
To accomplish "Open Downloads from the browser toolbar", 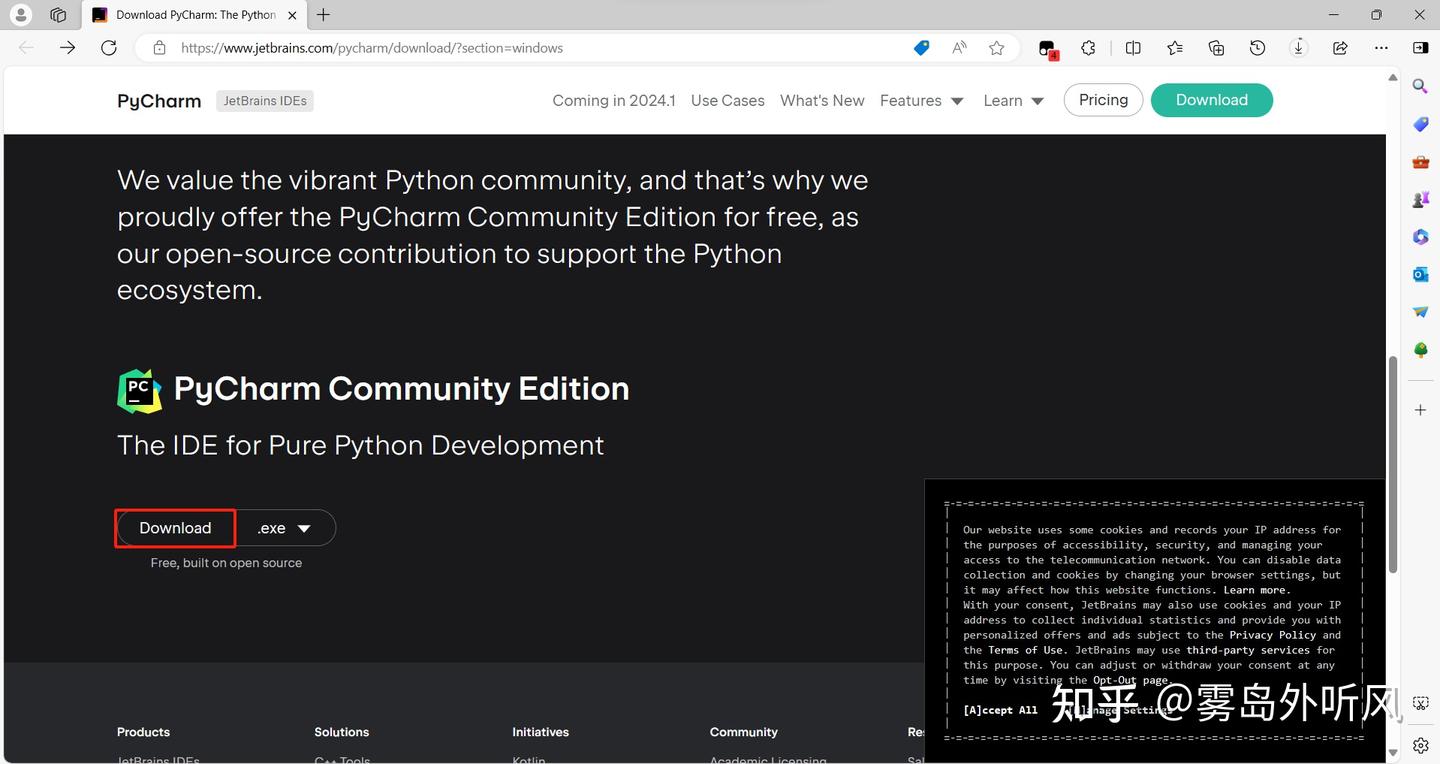I will 1298,47.
